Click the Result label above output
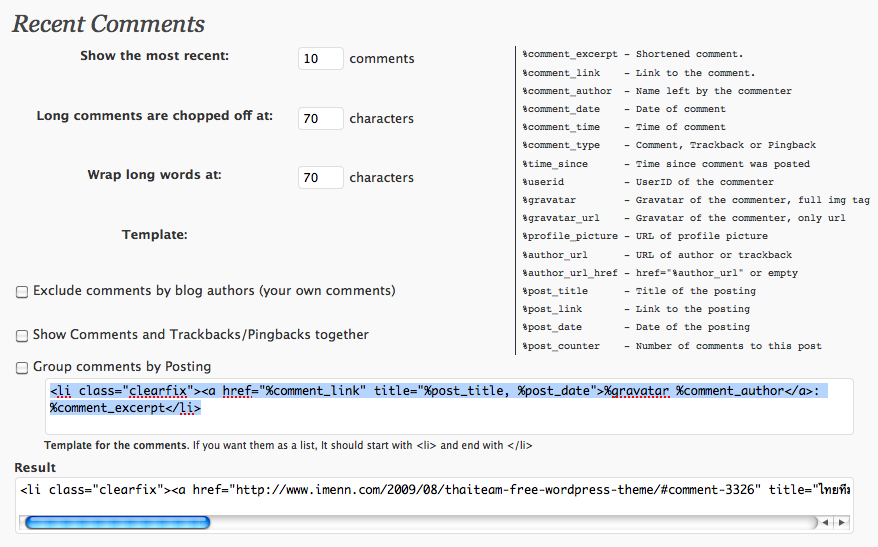 click(35, 468)
